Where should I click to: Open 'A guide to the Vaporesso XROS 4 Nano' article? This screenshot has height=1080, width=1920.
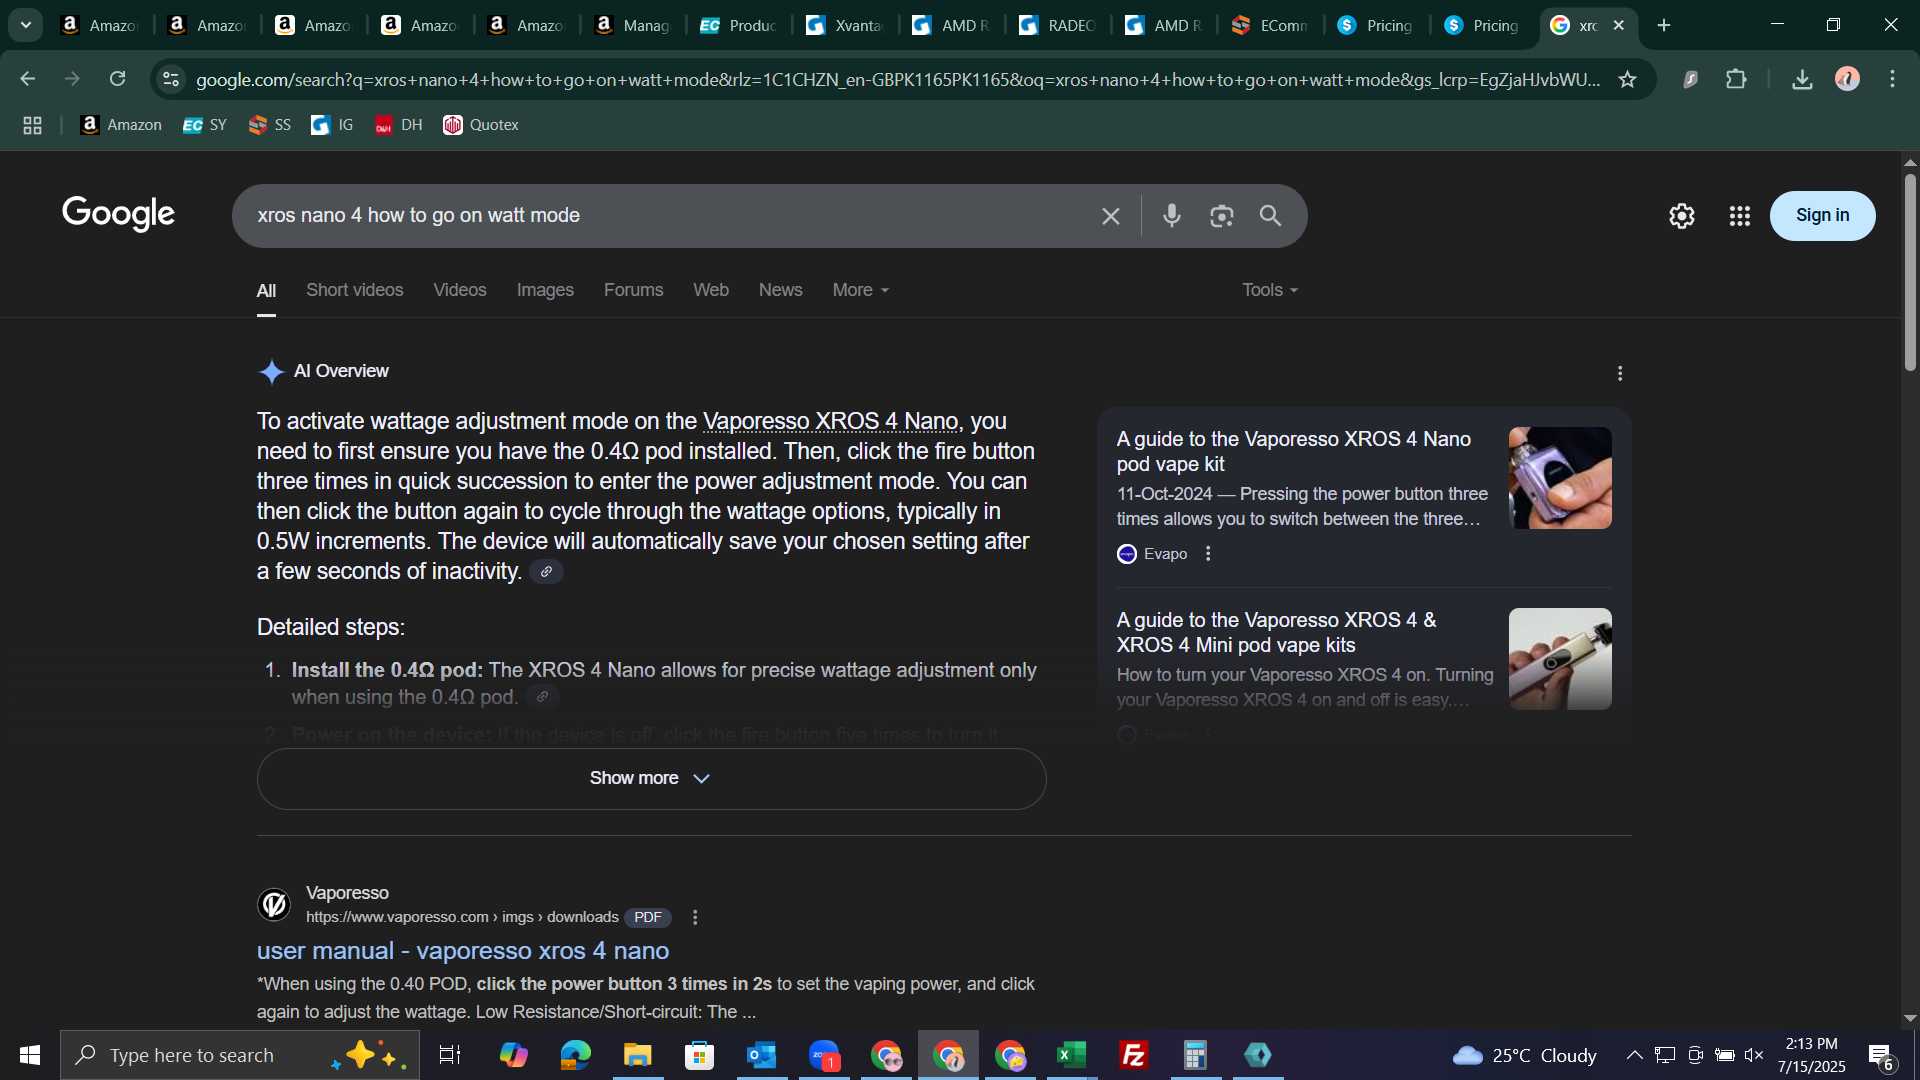1294,452
